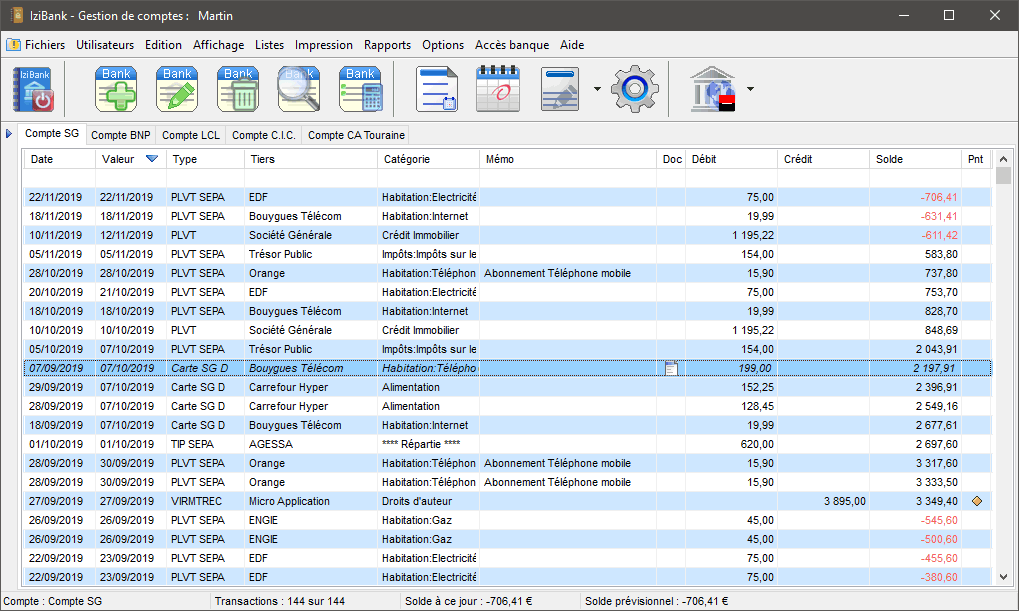Open the red calendar scheduler icon

(499, 89)
